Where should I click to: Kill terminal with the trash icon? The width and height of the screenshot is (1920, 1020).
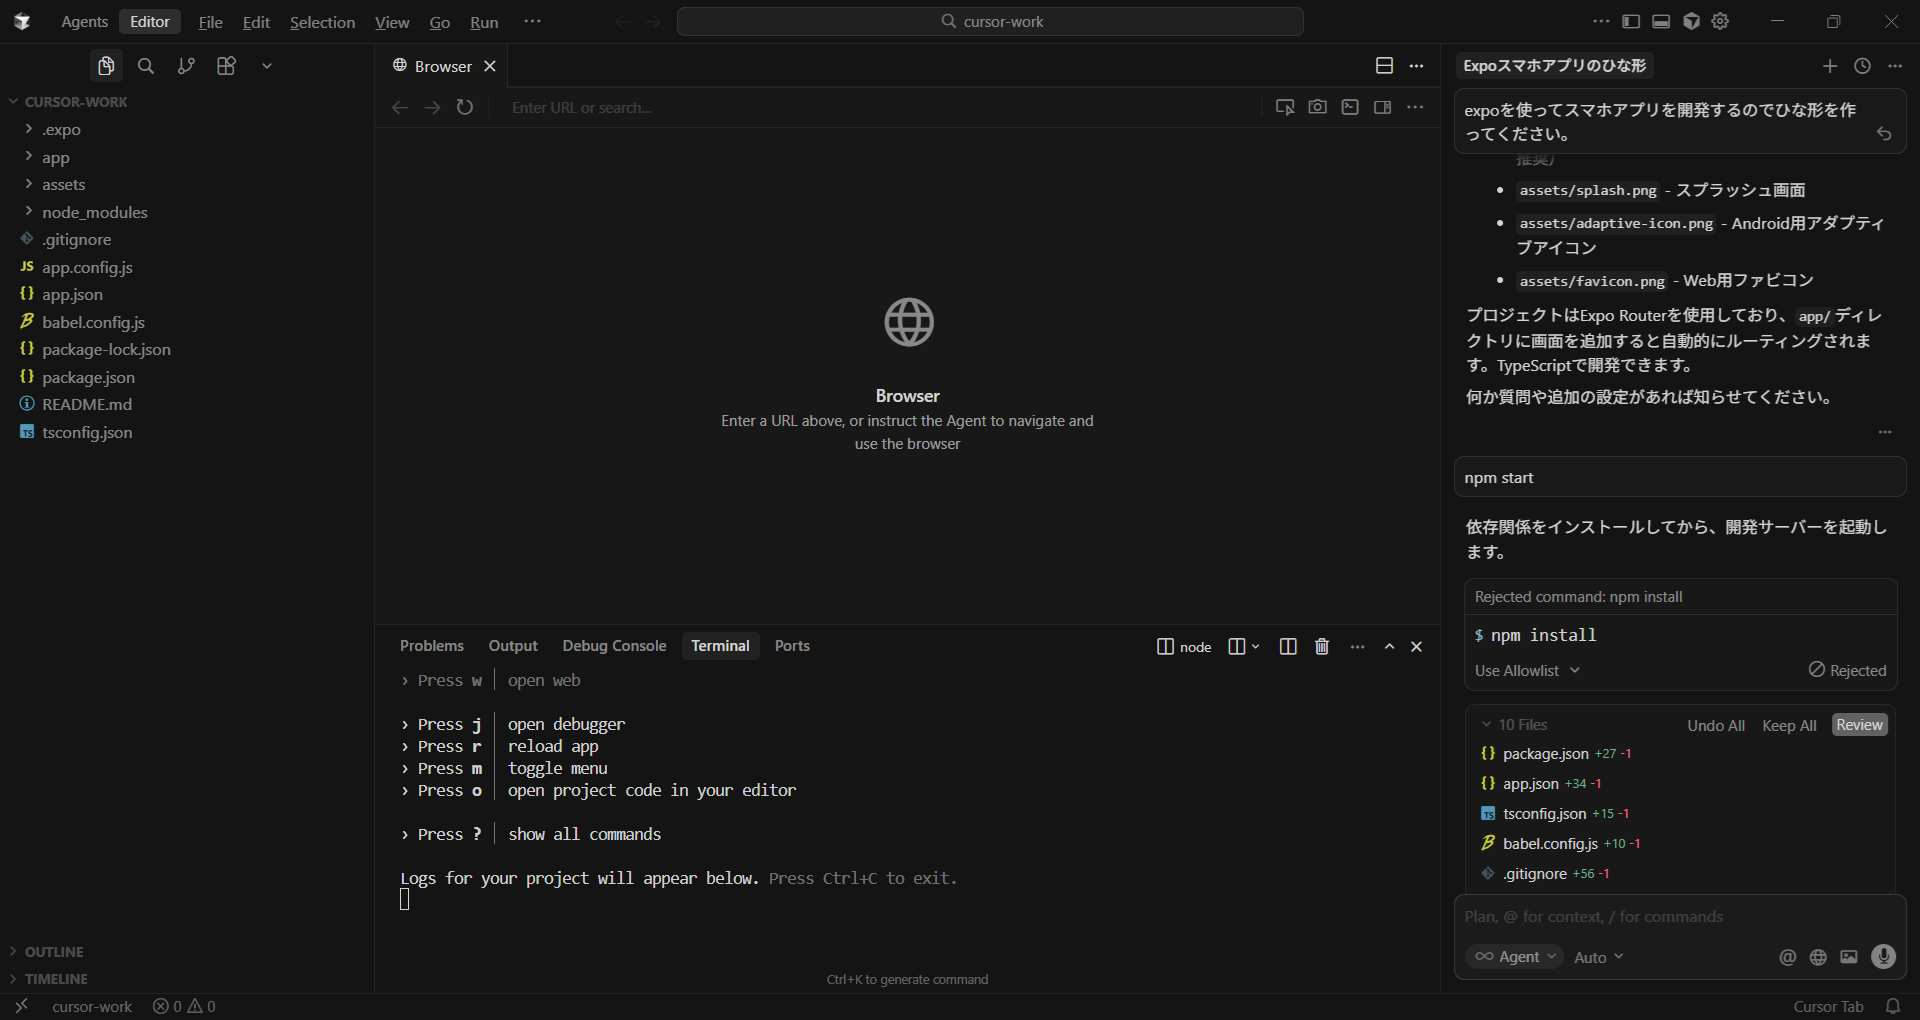1322,647
